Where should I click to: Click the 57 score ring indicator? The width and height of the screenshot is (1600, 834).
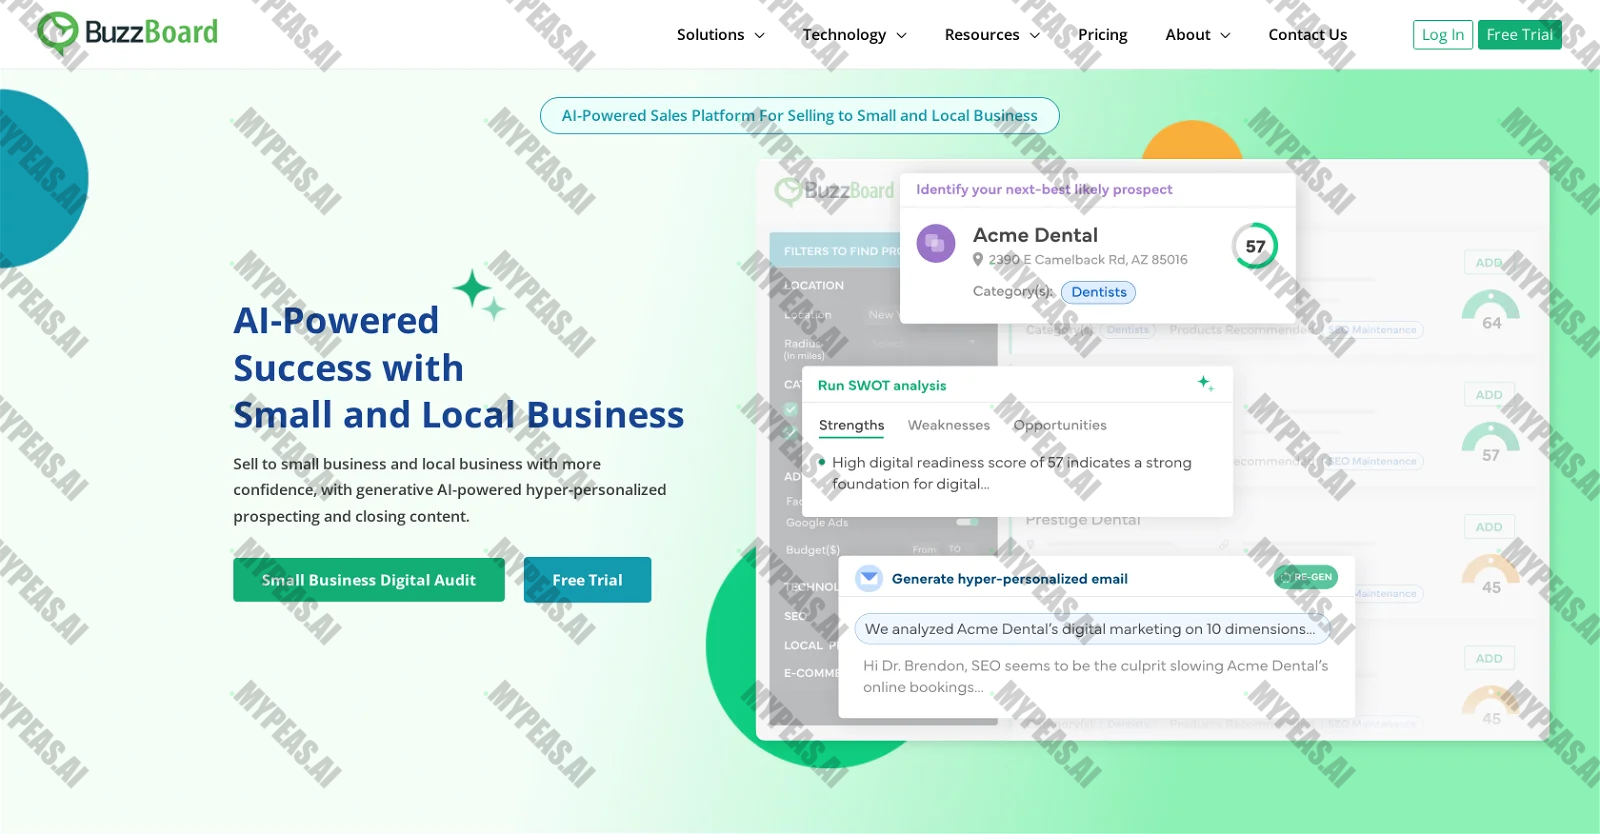pyautogui.click(x=1255, y=246)
